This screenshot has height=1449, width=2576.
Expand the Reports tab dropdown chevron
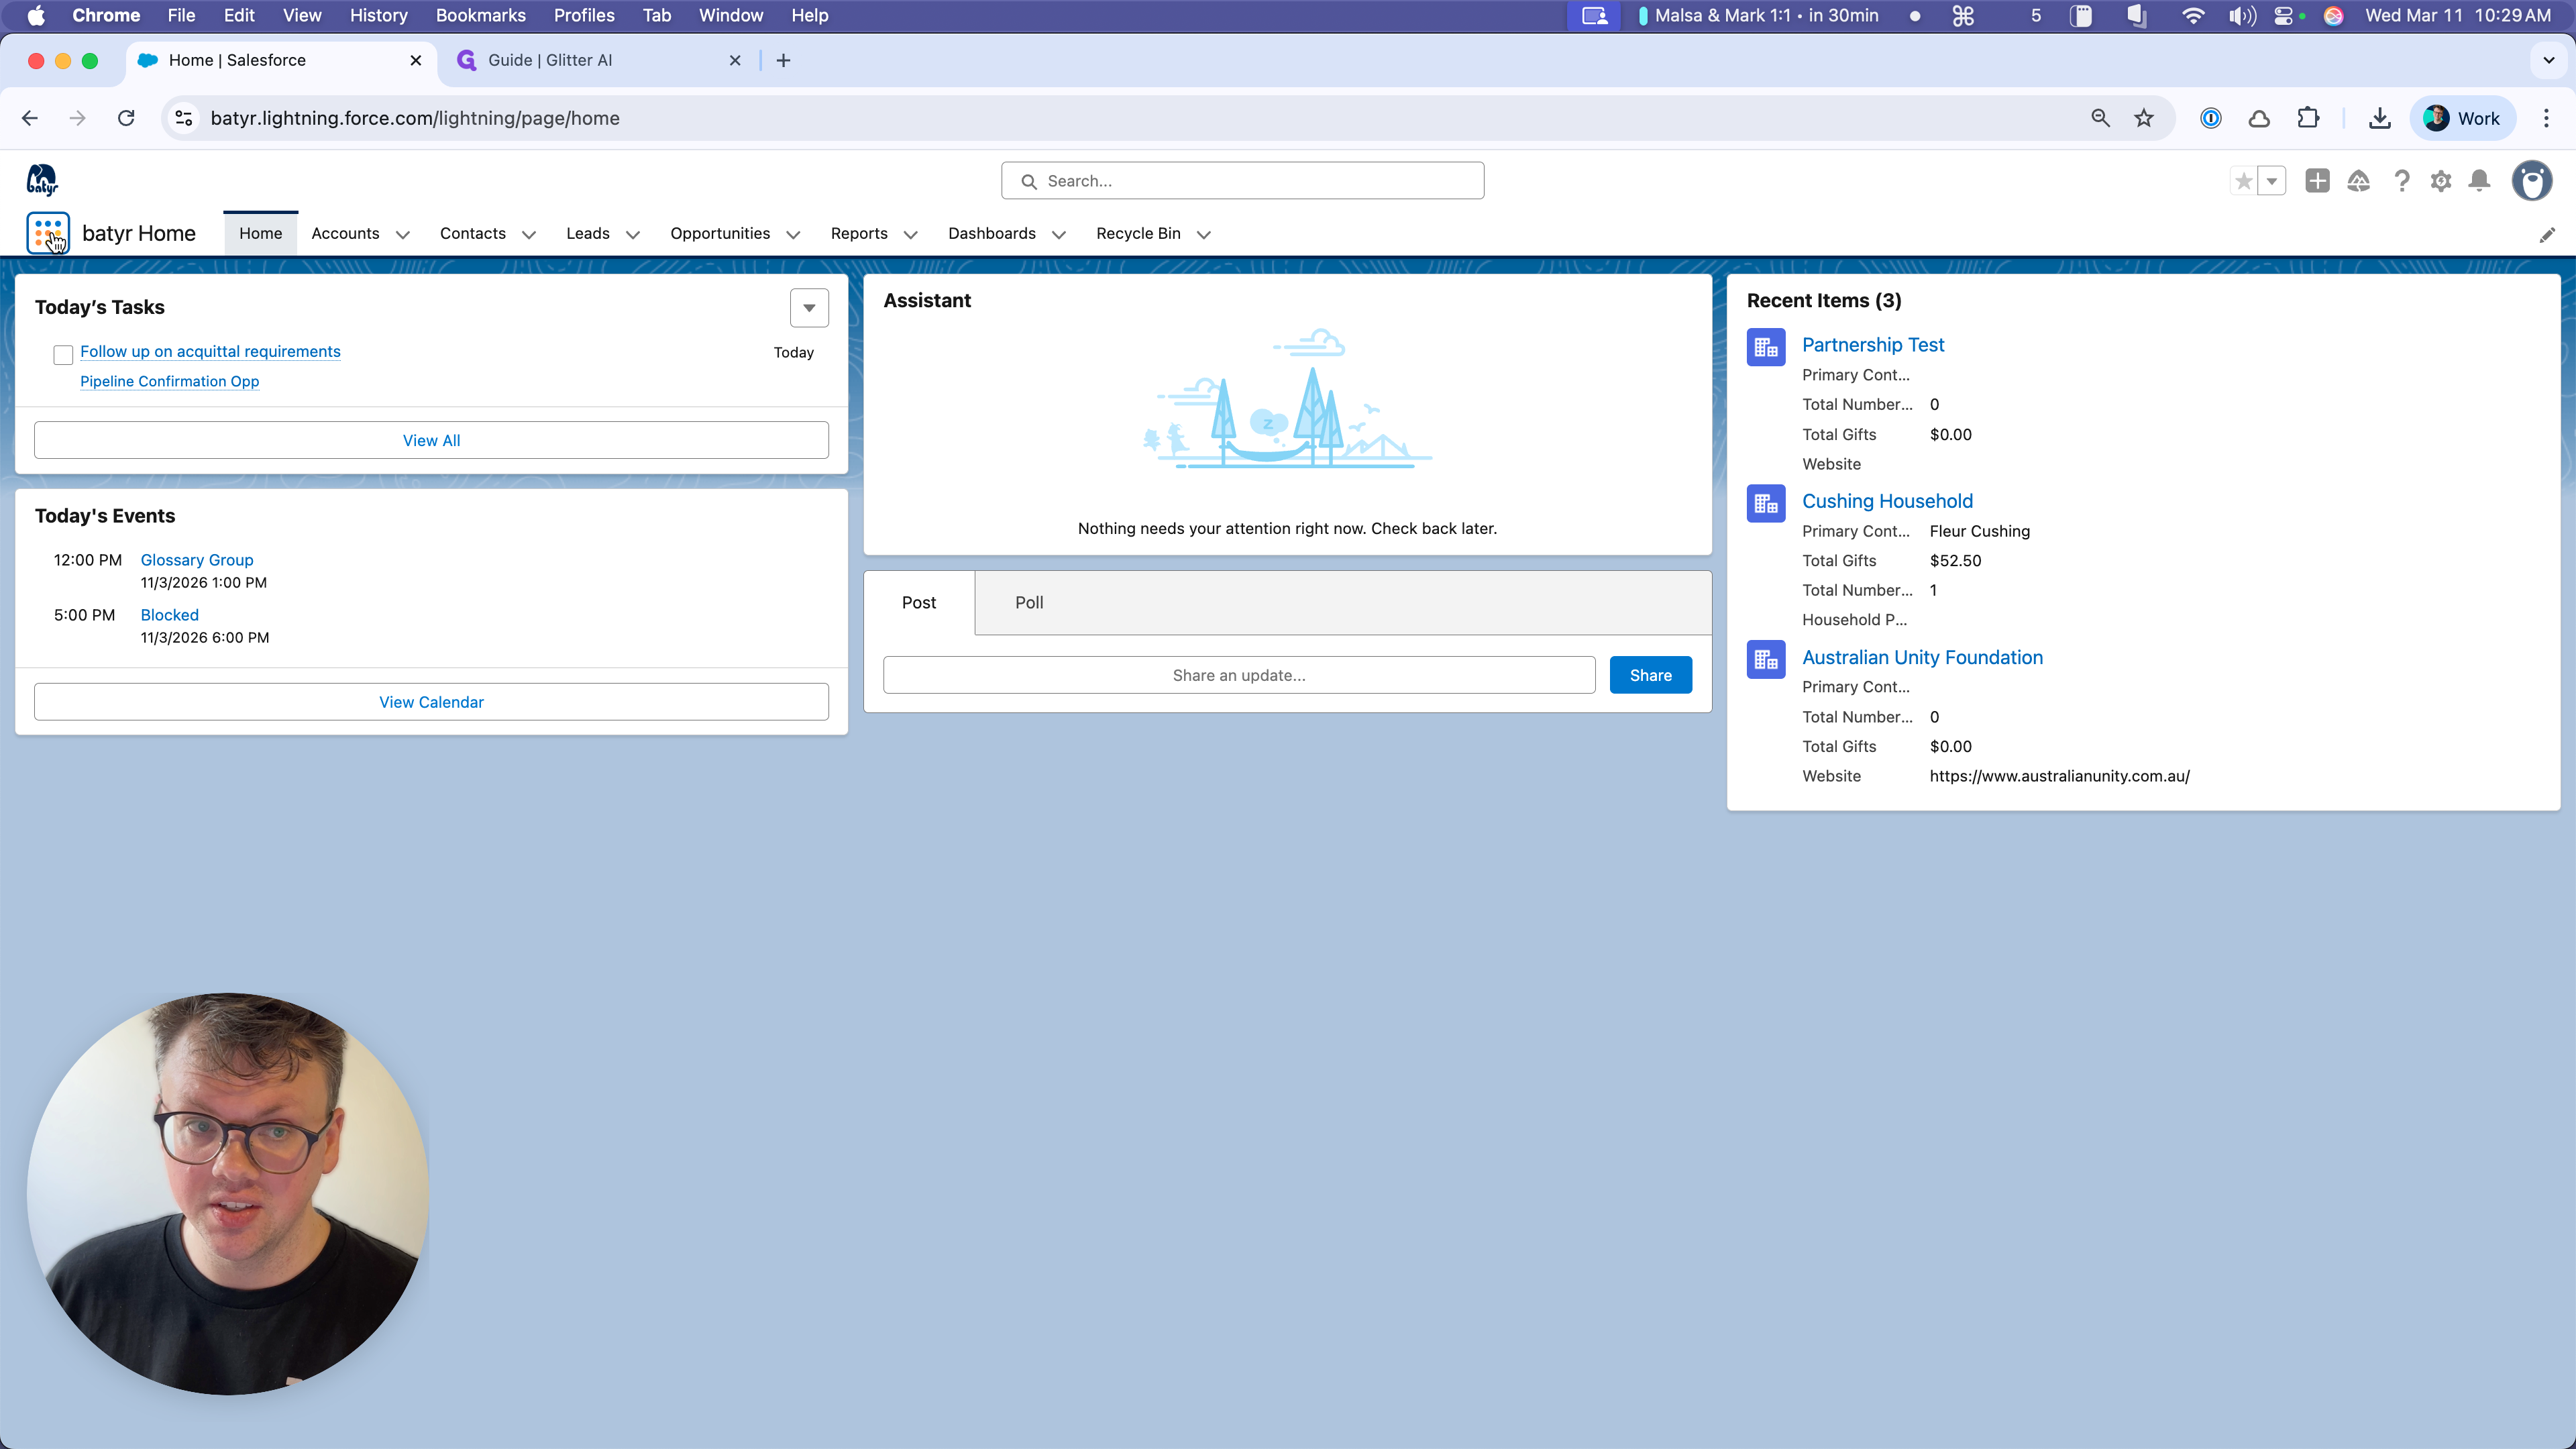point(911,235)
